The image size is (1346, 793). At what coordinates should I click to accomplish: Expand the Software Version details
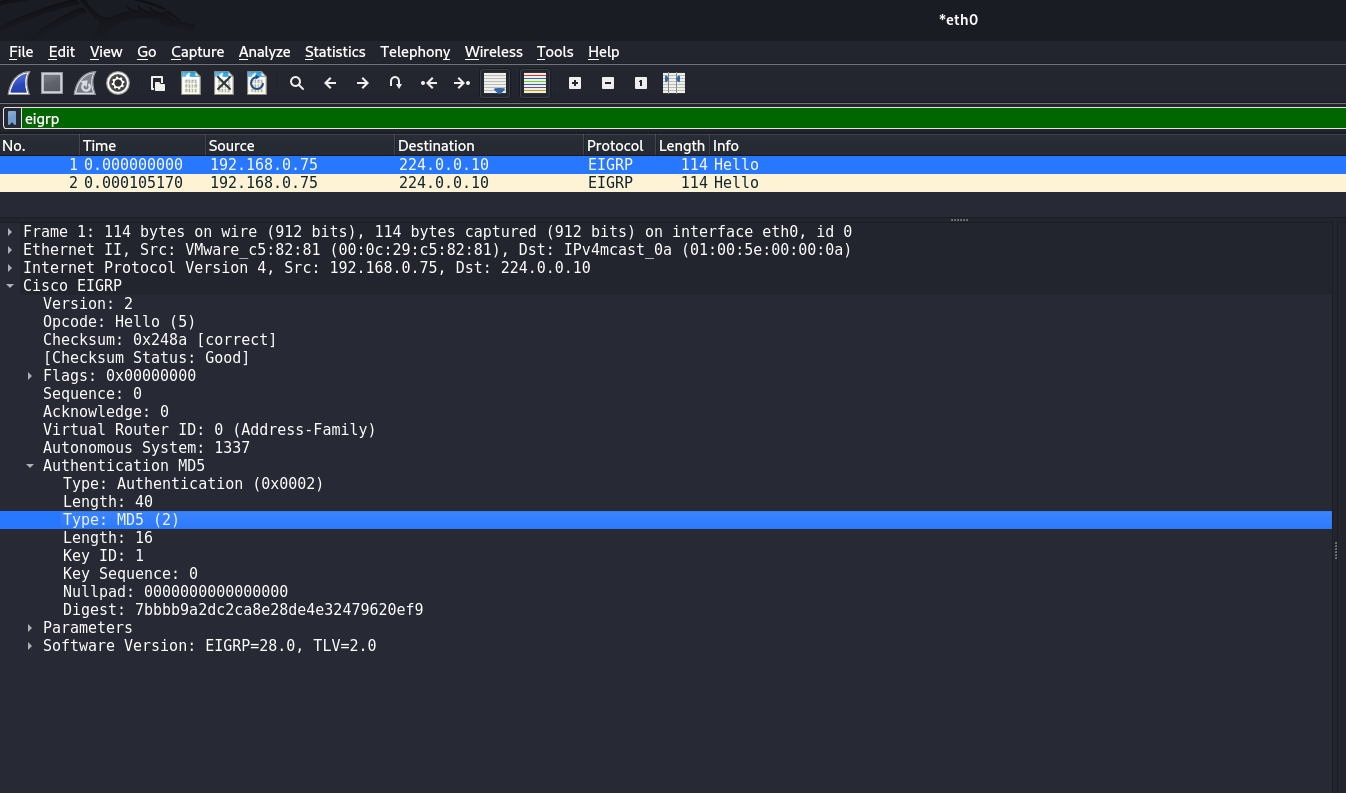point(29,645)
